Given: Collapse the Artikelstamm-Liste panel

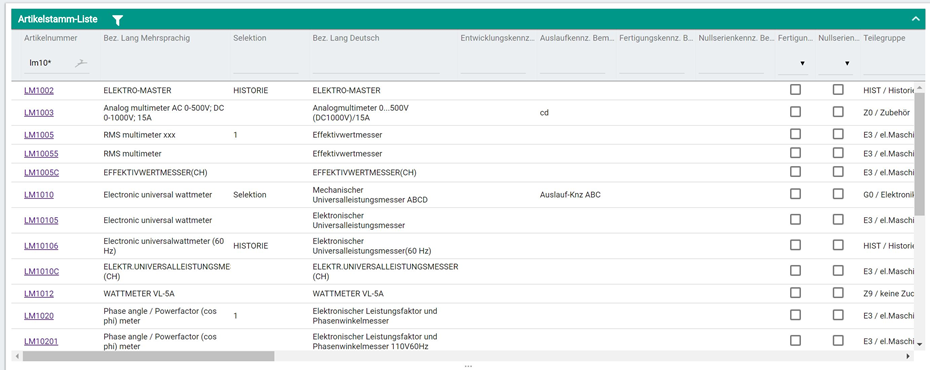Looking at the screenshot, I should tap(915, 19).
